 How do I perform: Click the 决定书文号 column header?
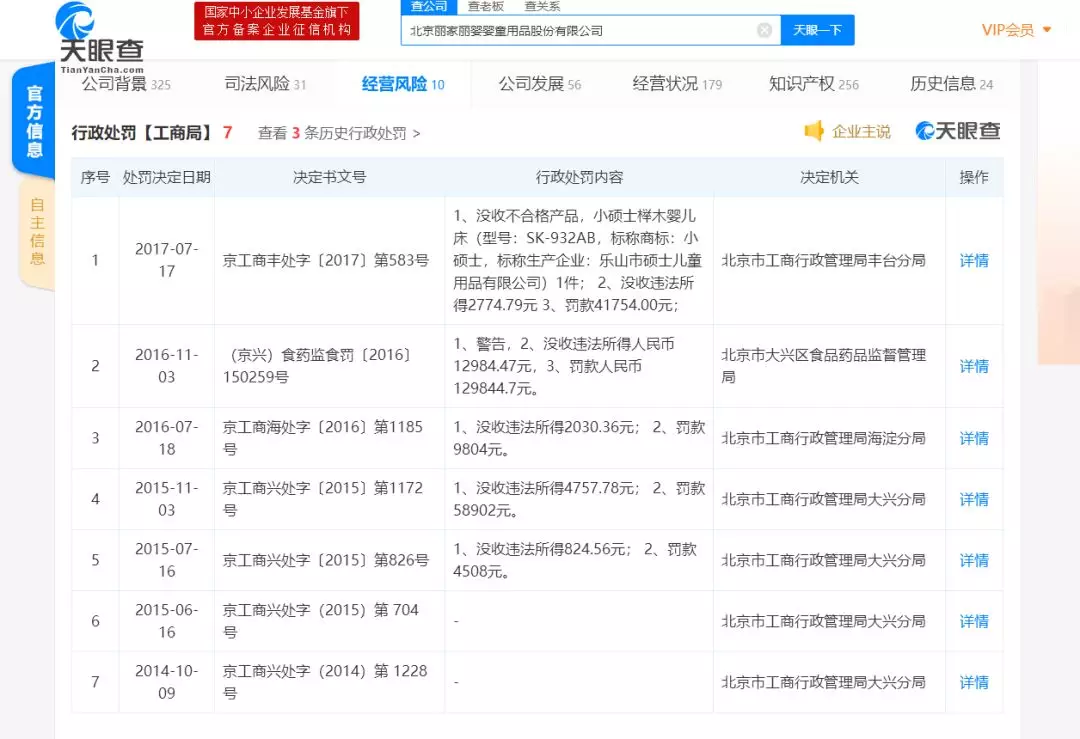329,177
